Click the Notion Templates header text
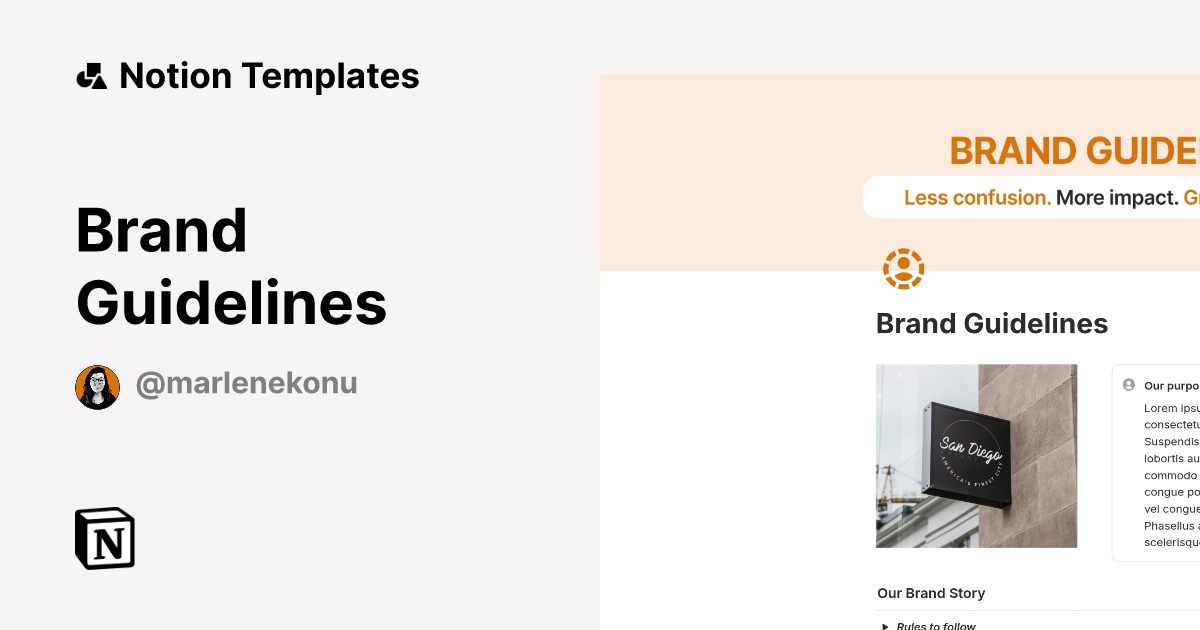1200x630 pixels. coord(269,76)
